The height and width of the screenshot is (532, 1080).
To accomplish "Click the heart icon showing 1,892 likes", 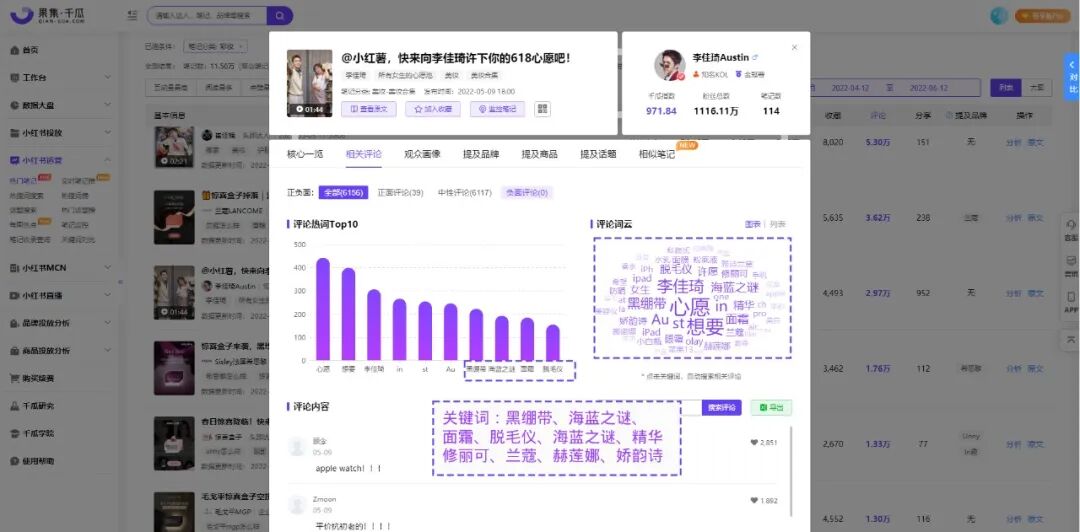I will tap(754, 500).
